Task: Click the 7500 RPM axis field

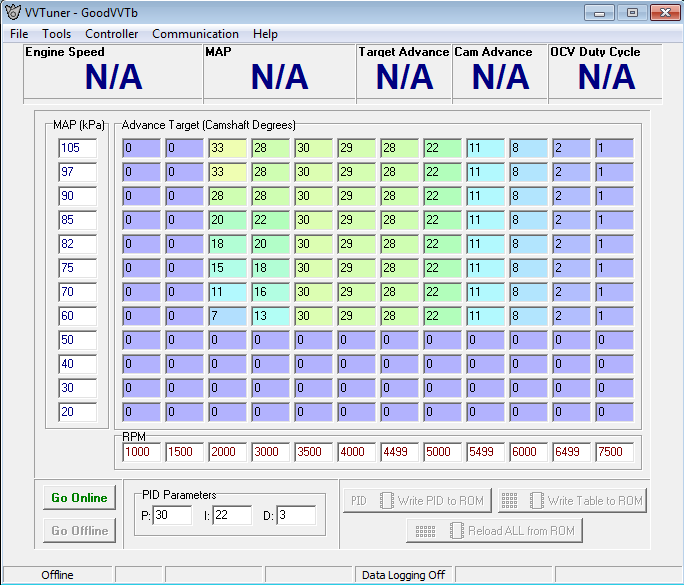Action: click(615, 452)
